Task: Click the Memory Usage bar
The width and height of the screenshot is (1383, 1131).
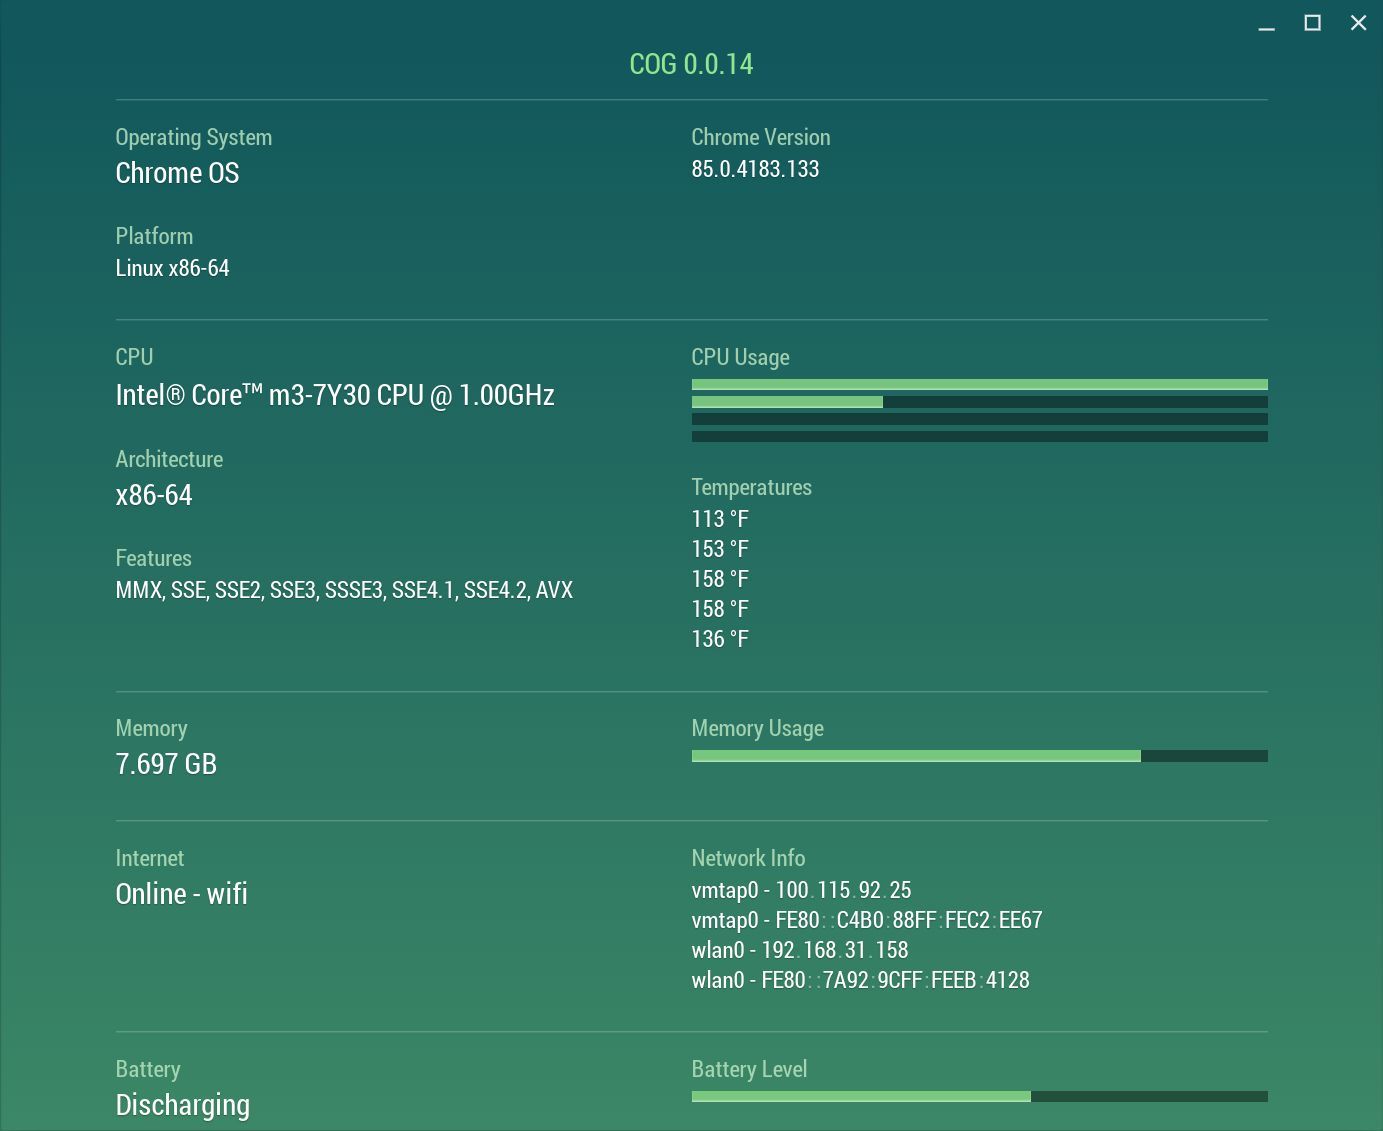Action: tap(979, 756)
